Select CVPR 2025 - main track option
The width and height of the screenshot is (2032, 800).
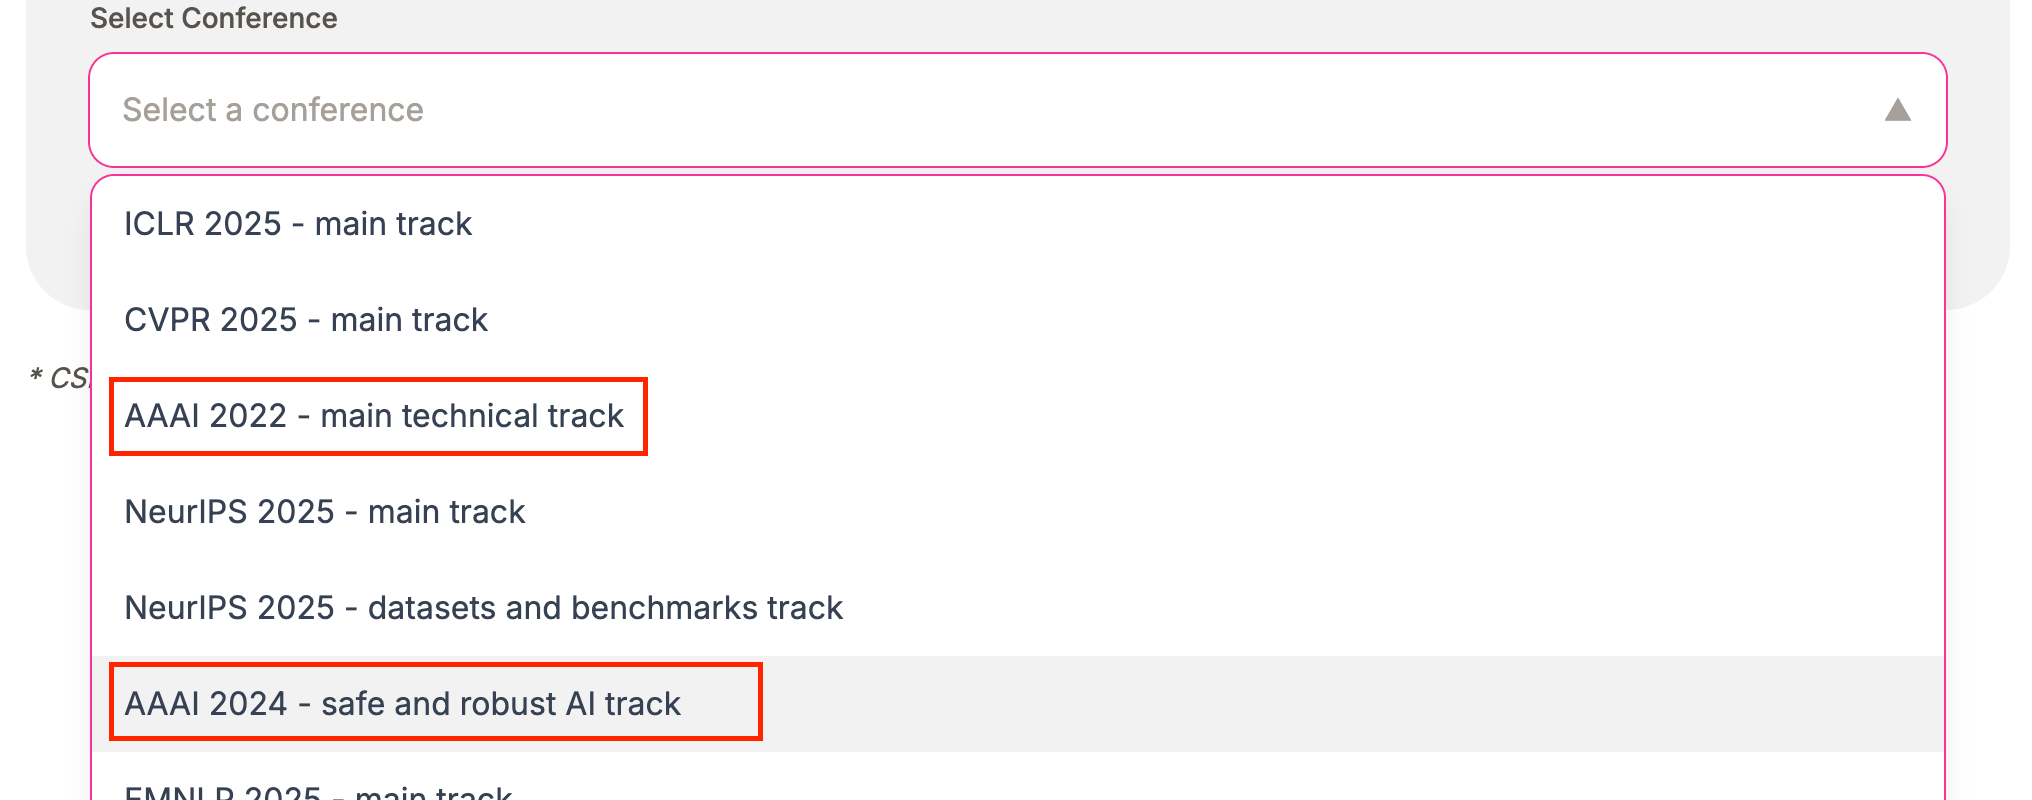pyautogui.click(x=306, y=320)
